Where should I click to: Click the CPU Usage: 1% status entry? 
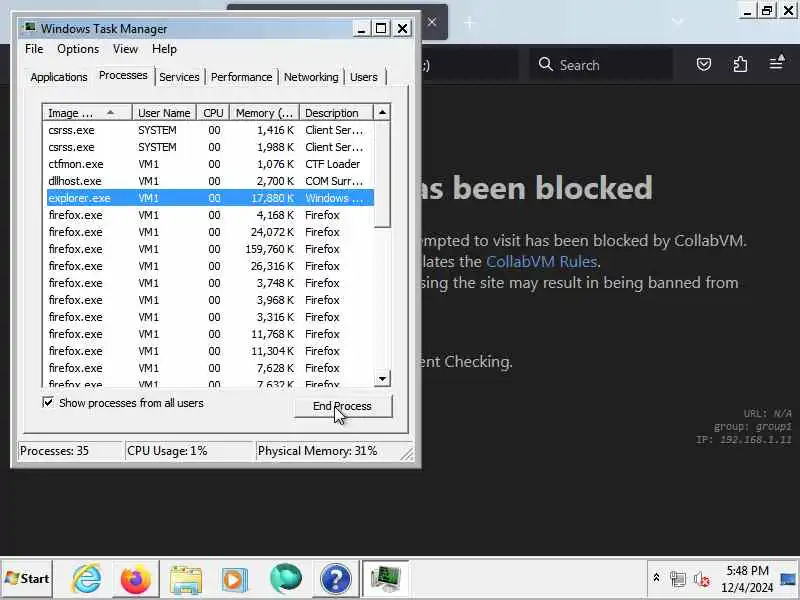[189, 451]
